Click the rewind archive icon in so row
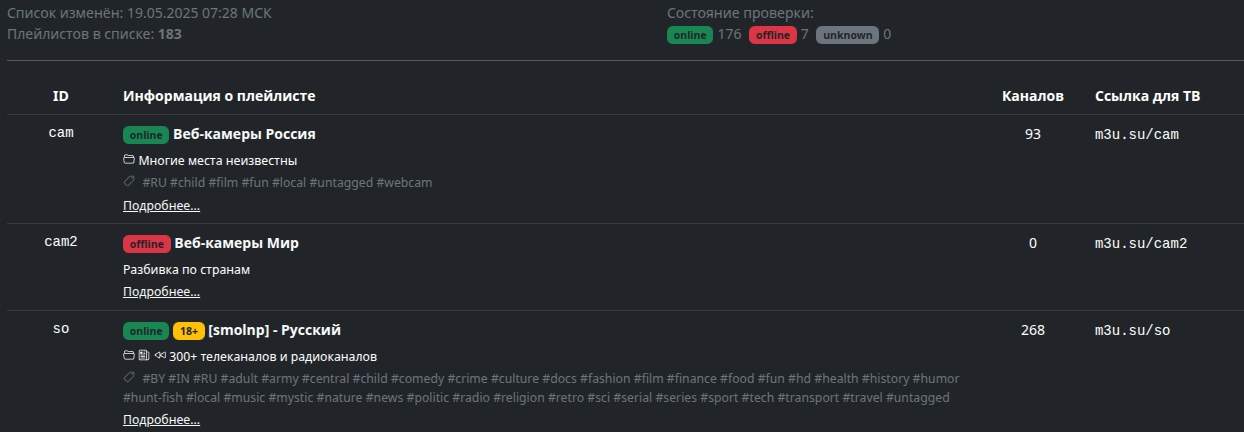Image resolution: width=1244 pixels, height=432 pixels. (160, 356)
